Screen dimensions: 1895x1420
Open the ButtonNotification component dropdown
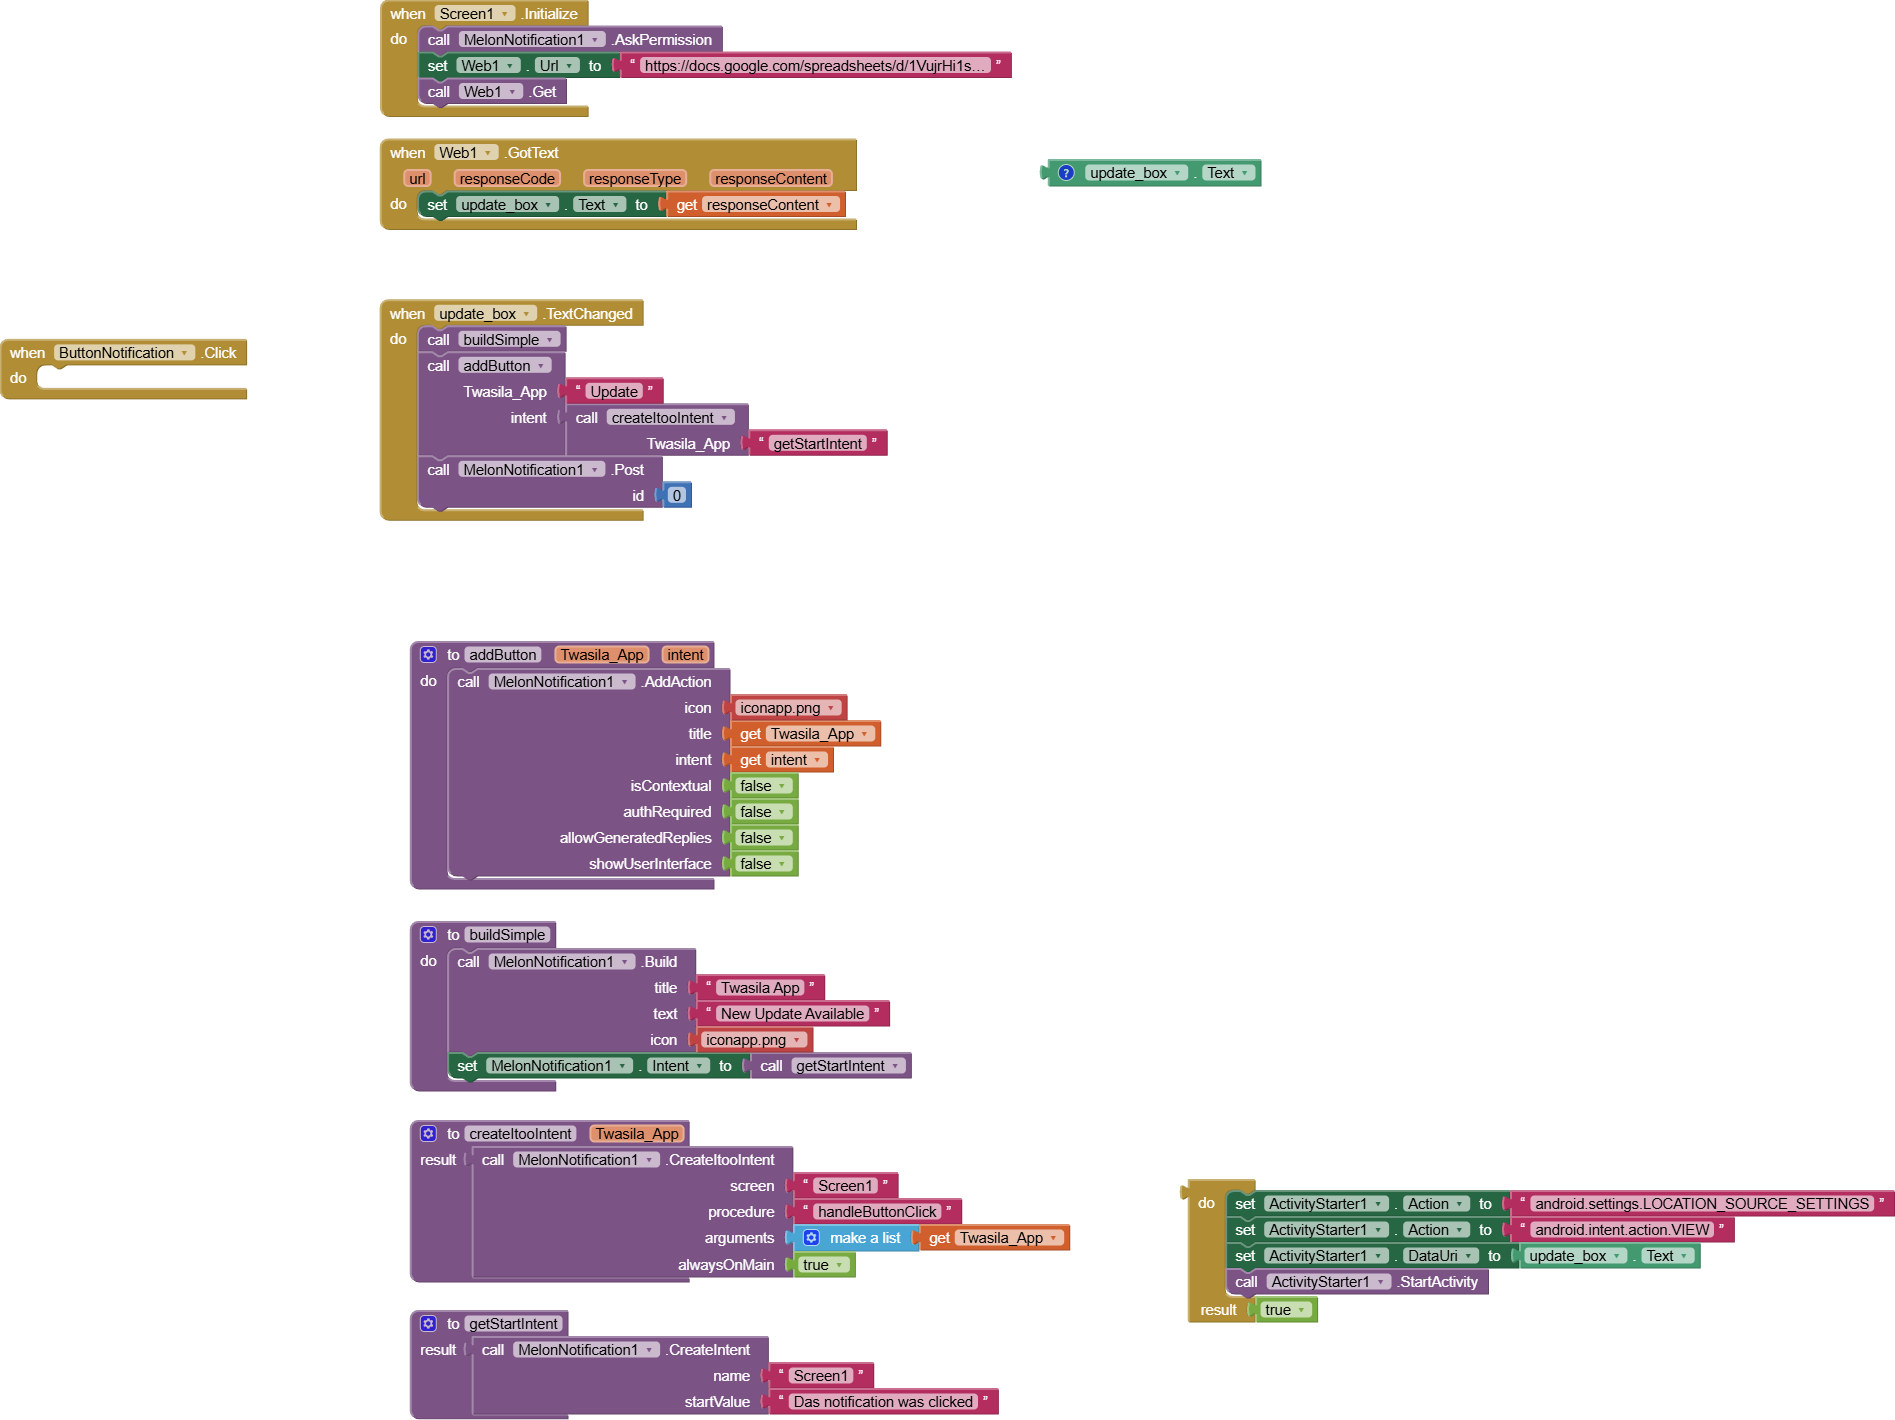click(124, 353)
